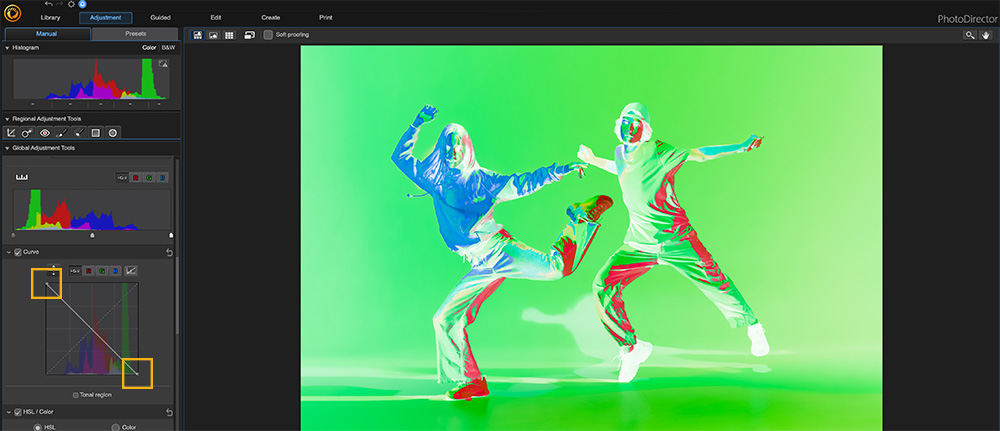Select the crop and straighten tool
The height and width of the screenshot is (431, 1000).
(x=11, y=132)
